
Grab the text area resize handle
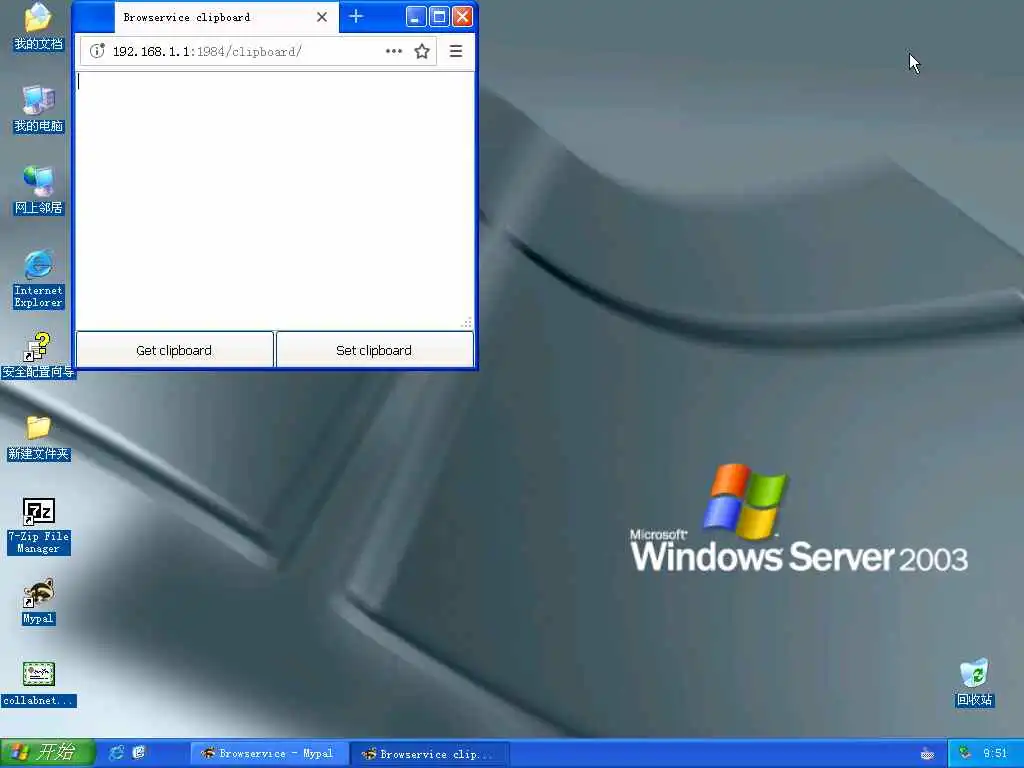pyautogui.click(x=467, y=323)
